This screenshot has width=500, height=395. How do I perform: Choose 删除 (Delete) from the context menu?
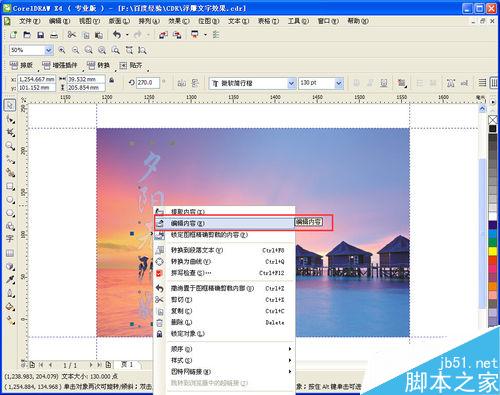tap(224, 322)
